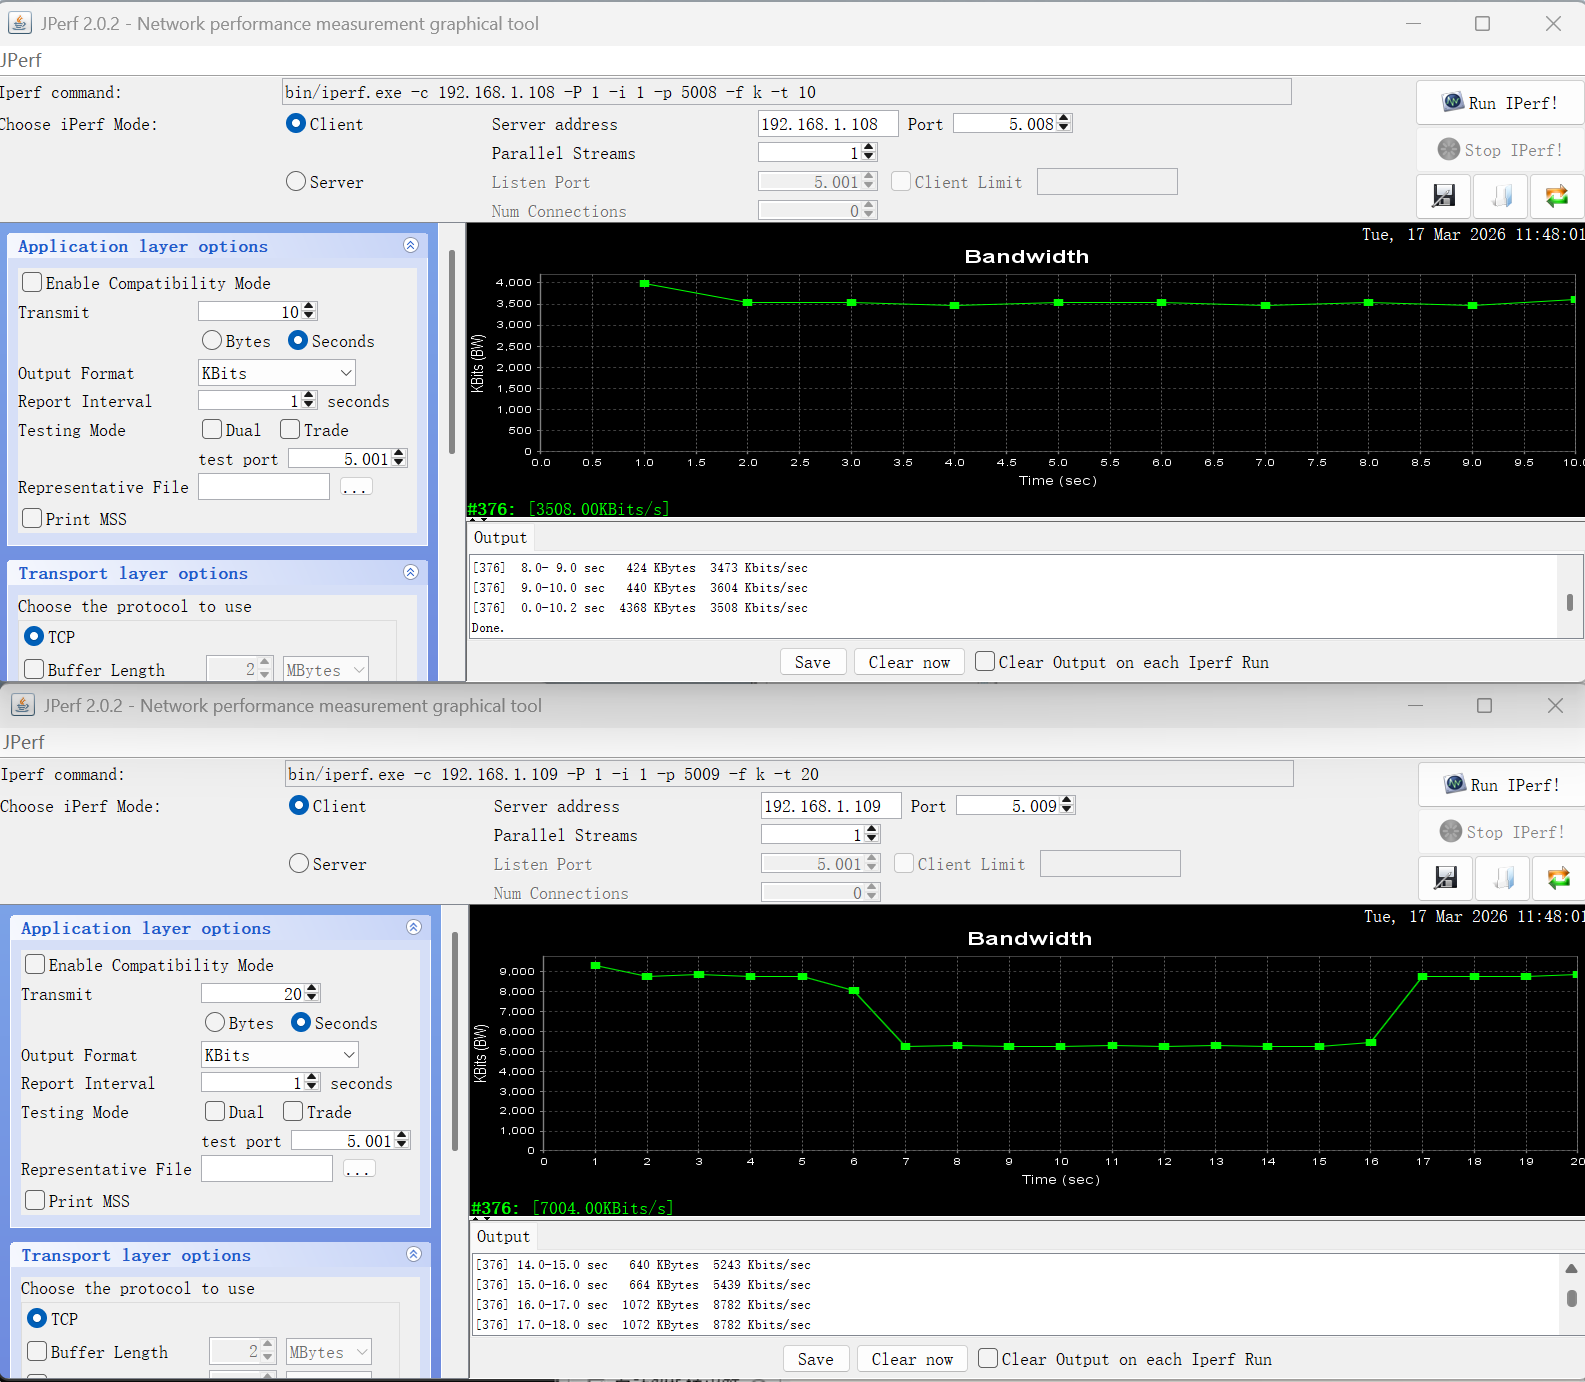Click the clear-output brush icon in top window
The image size is (1585, 1382).
[1501, 196]
